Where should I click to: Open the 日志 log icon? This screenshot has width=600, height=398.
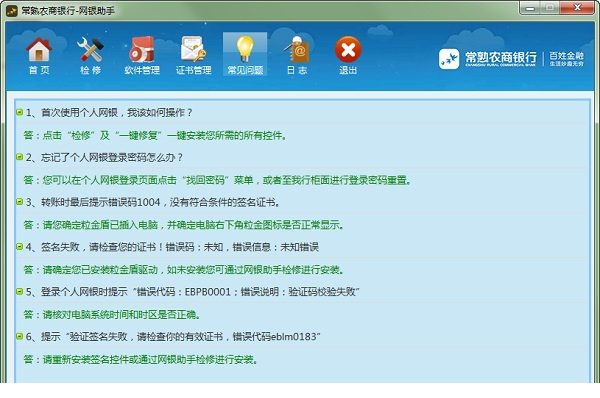click(297, 55)
